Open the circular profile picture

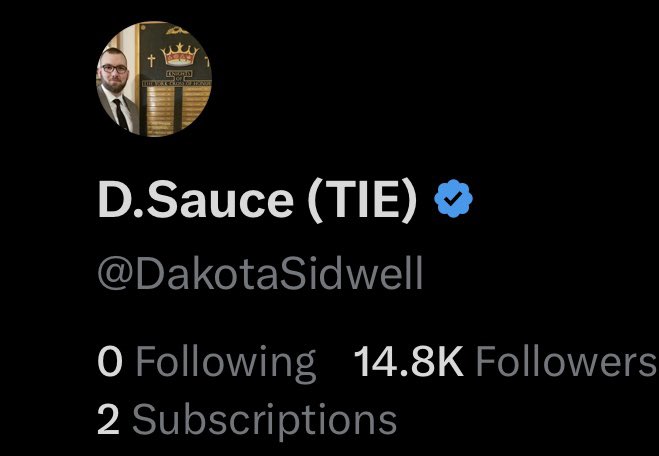pos(154,79)
